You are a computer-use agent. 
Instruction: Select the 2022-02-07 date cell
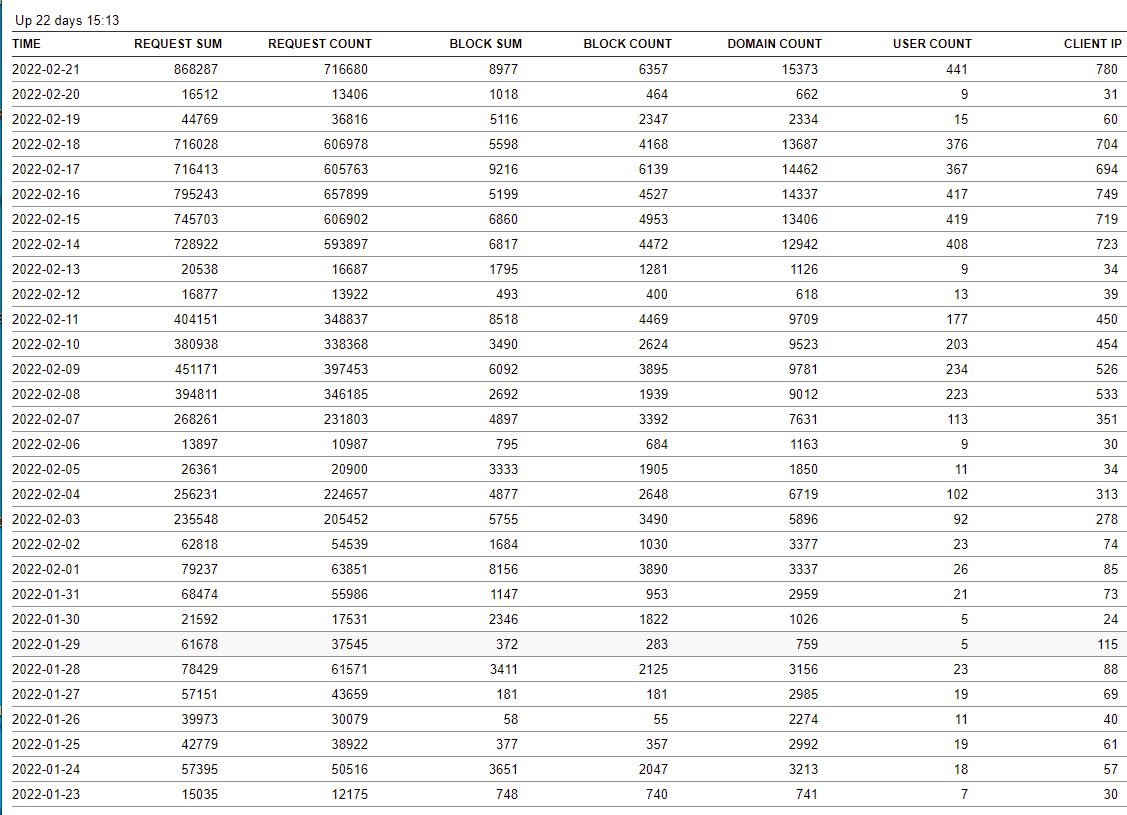click(x=46, y=419)
